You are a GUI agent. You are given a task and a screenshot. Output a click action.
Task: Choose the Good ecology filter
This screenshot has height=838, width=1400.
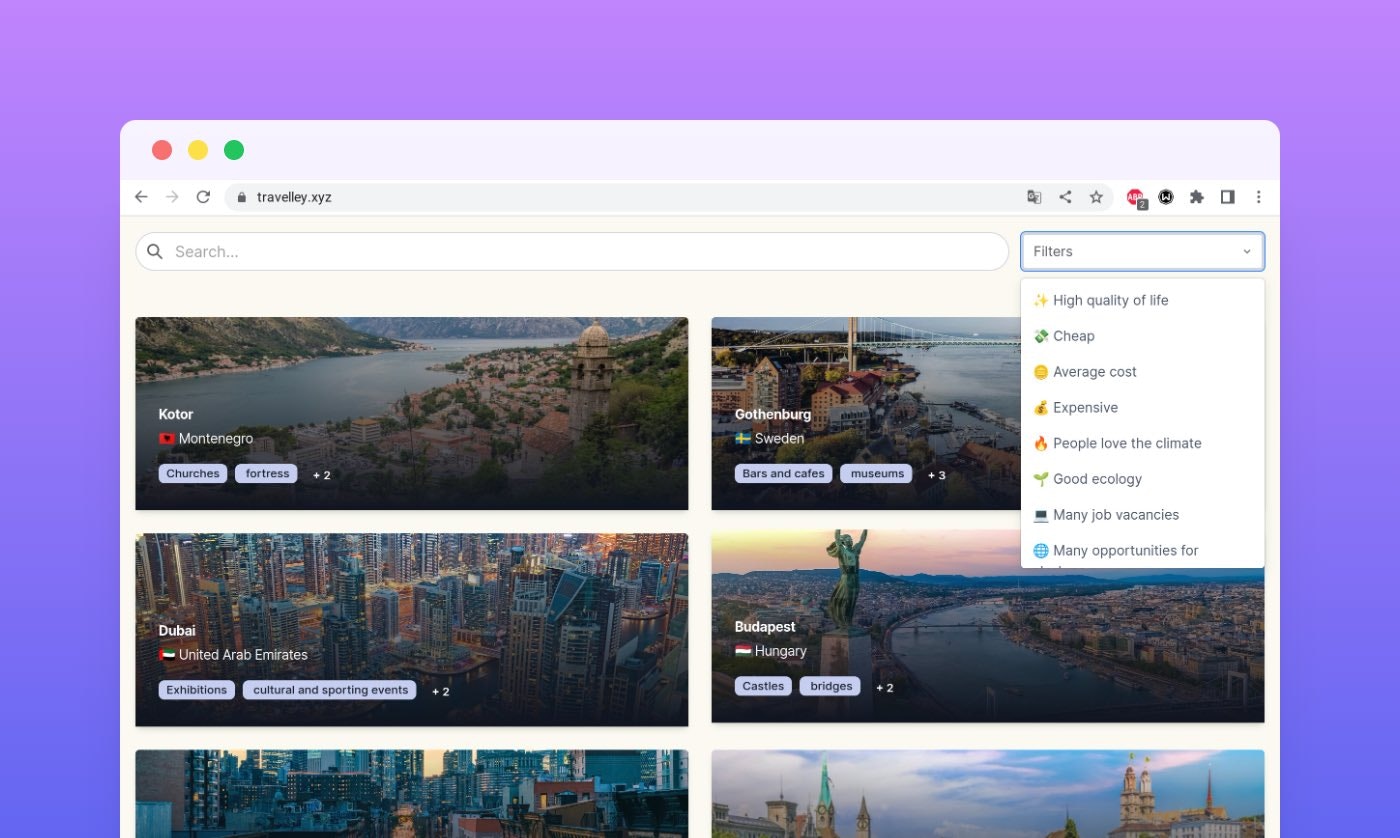(1142, 479)
